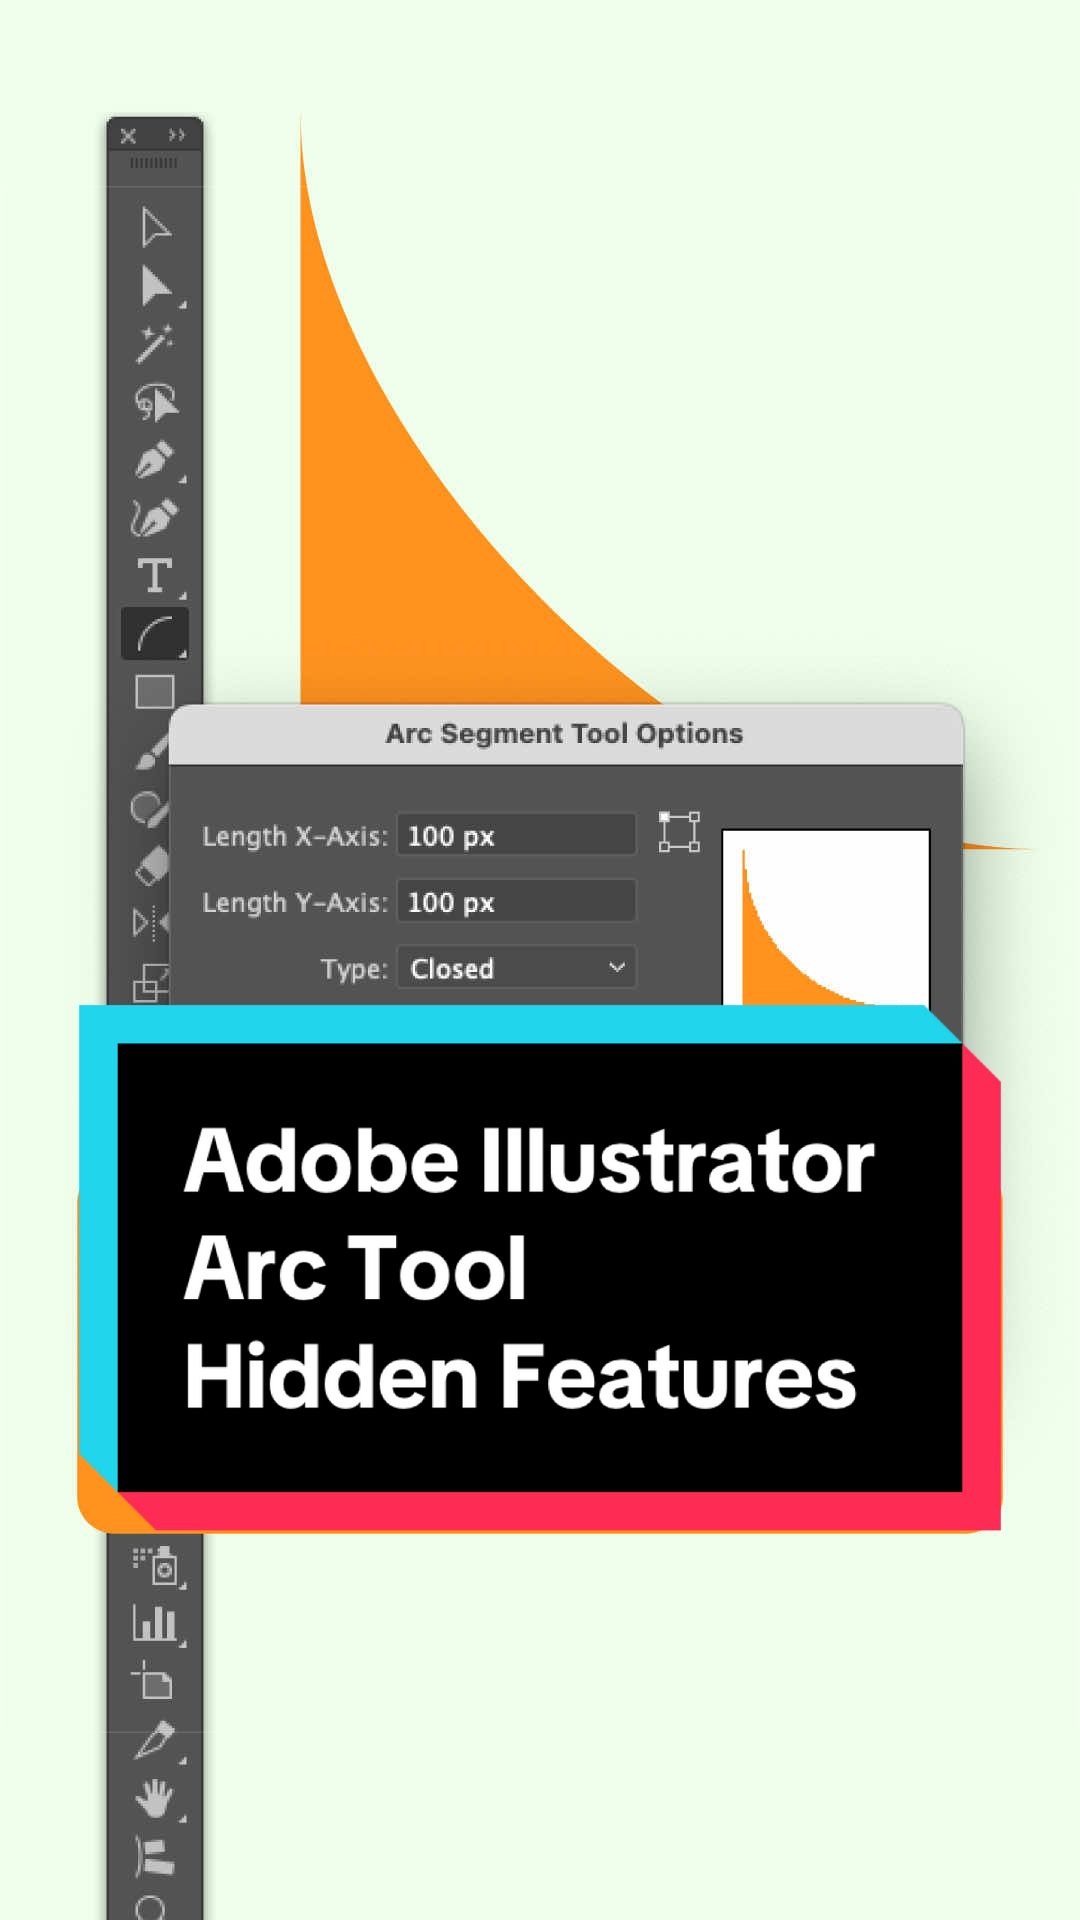Open the Type dropdown showing Closed
This screenshot has height=1920, width=1080.
(516, 968)
